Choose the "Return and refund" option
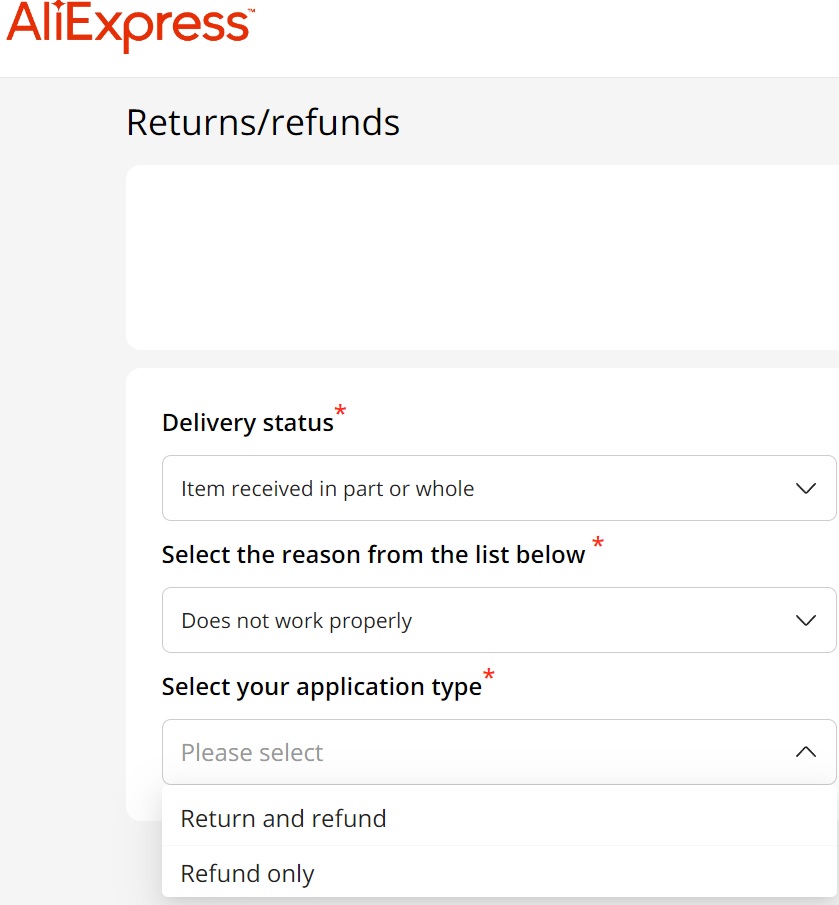This screenshot has width=839, height=905. pos(283,819)
